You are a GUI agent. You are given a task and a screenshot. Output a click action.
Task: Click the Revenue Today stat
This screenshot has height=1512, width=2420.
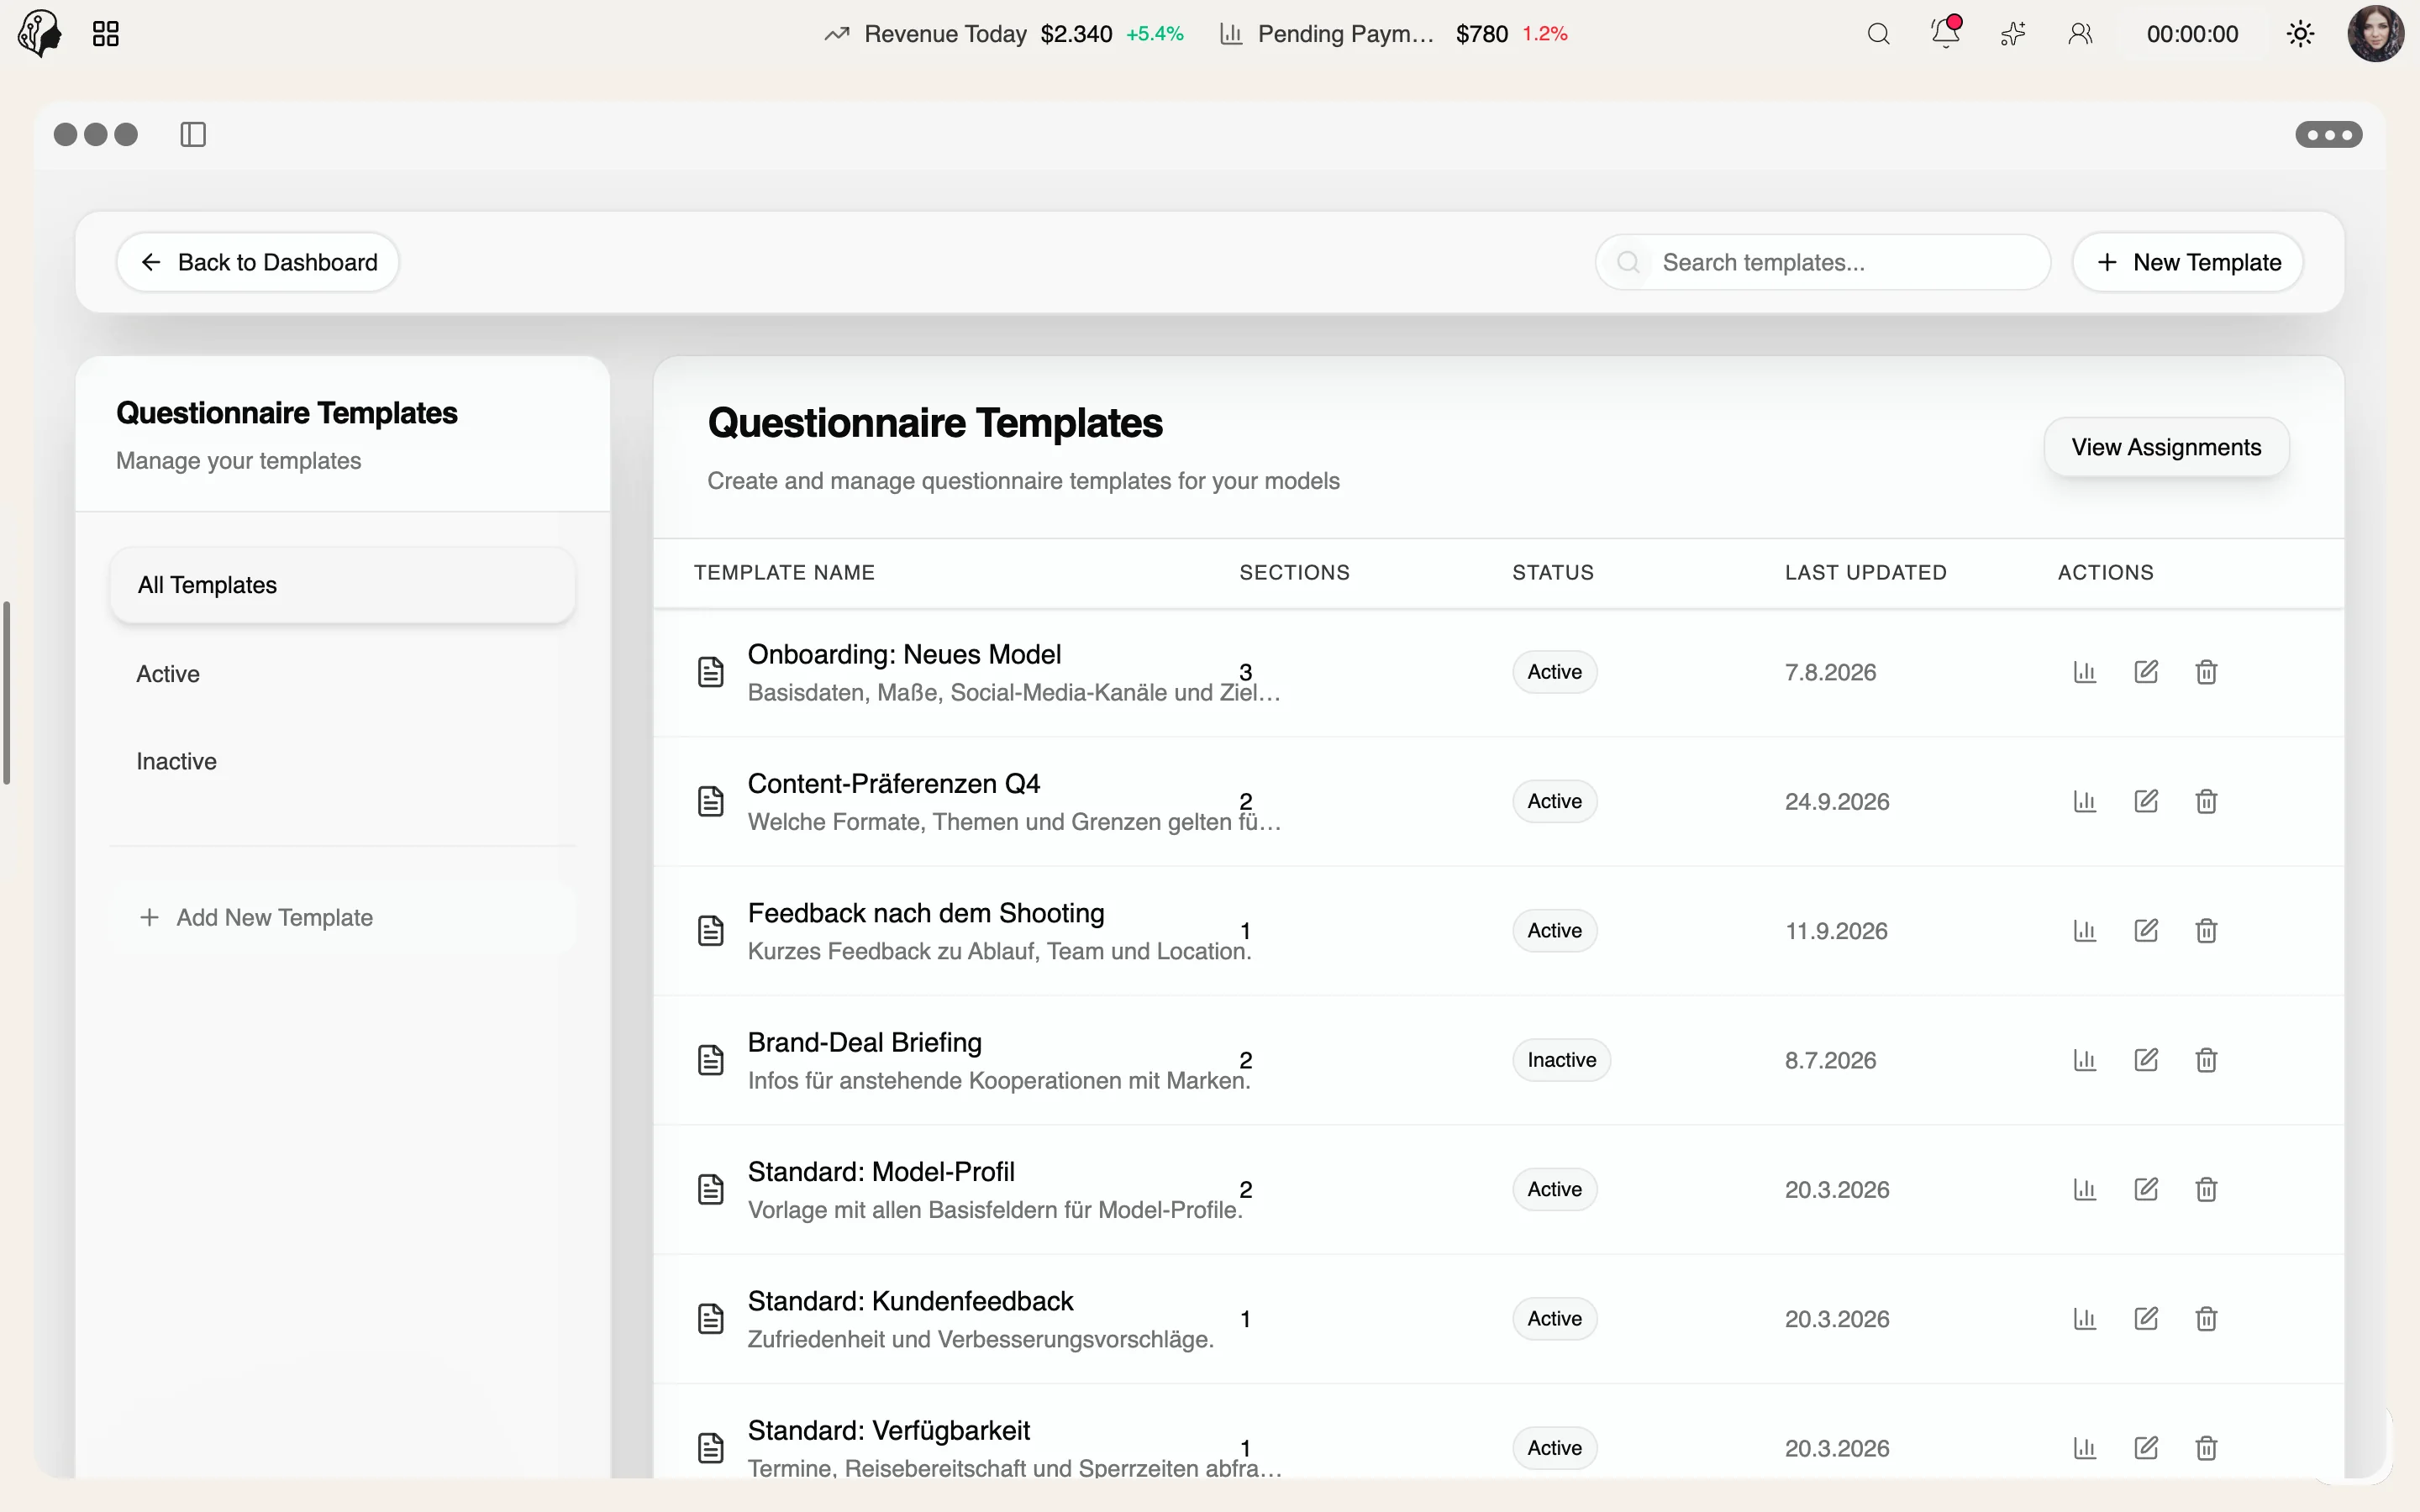(1004, 34)
